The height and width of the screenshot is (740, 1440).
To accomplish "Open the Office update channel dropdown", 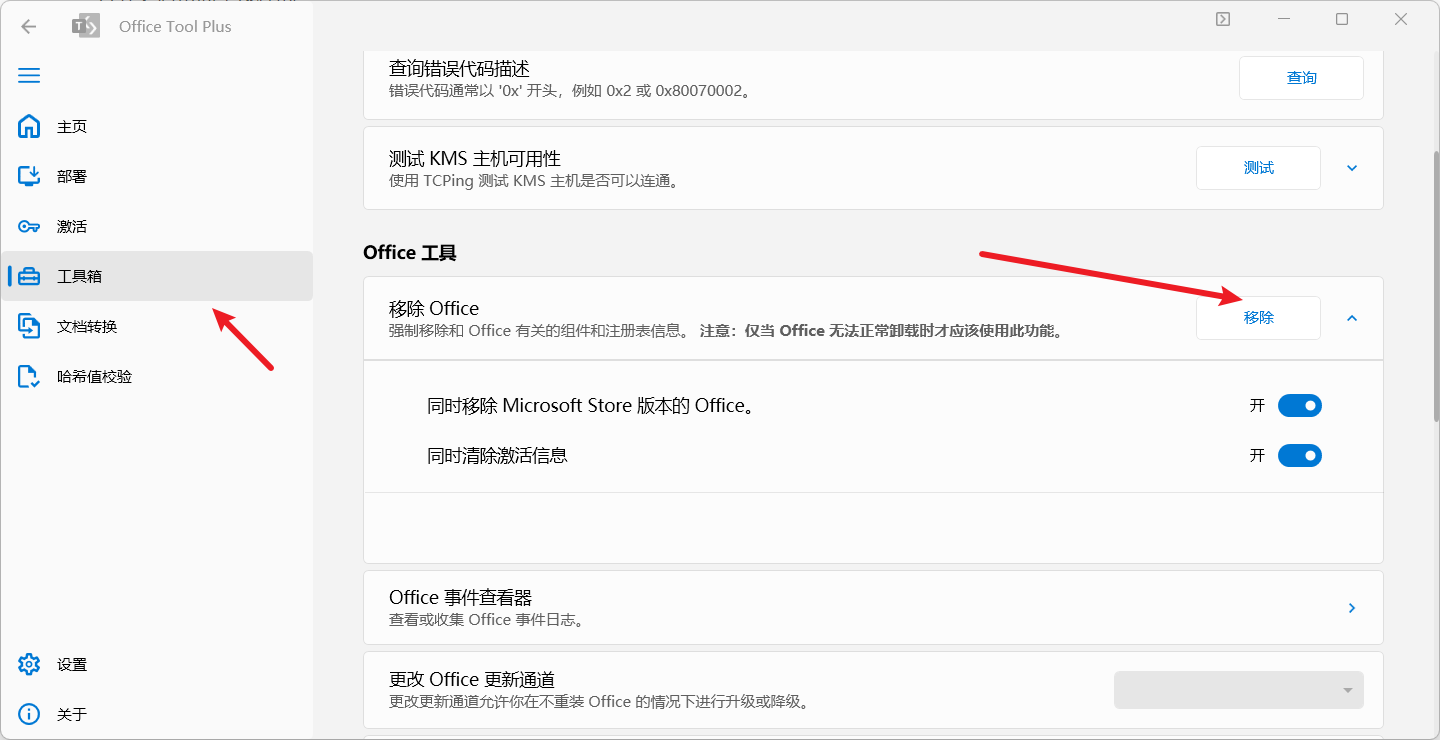I will point(1238,690).
